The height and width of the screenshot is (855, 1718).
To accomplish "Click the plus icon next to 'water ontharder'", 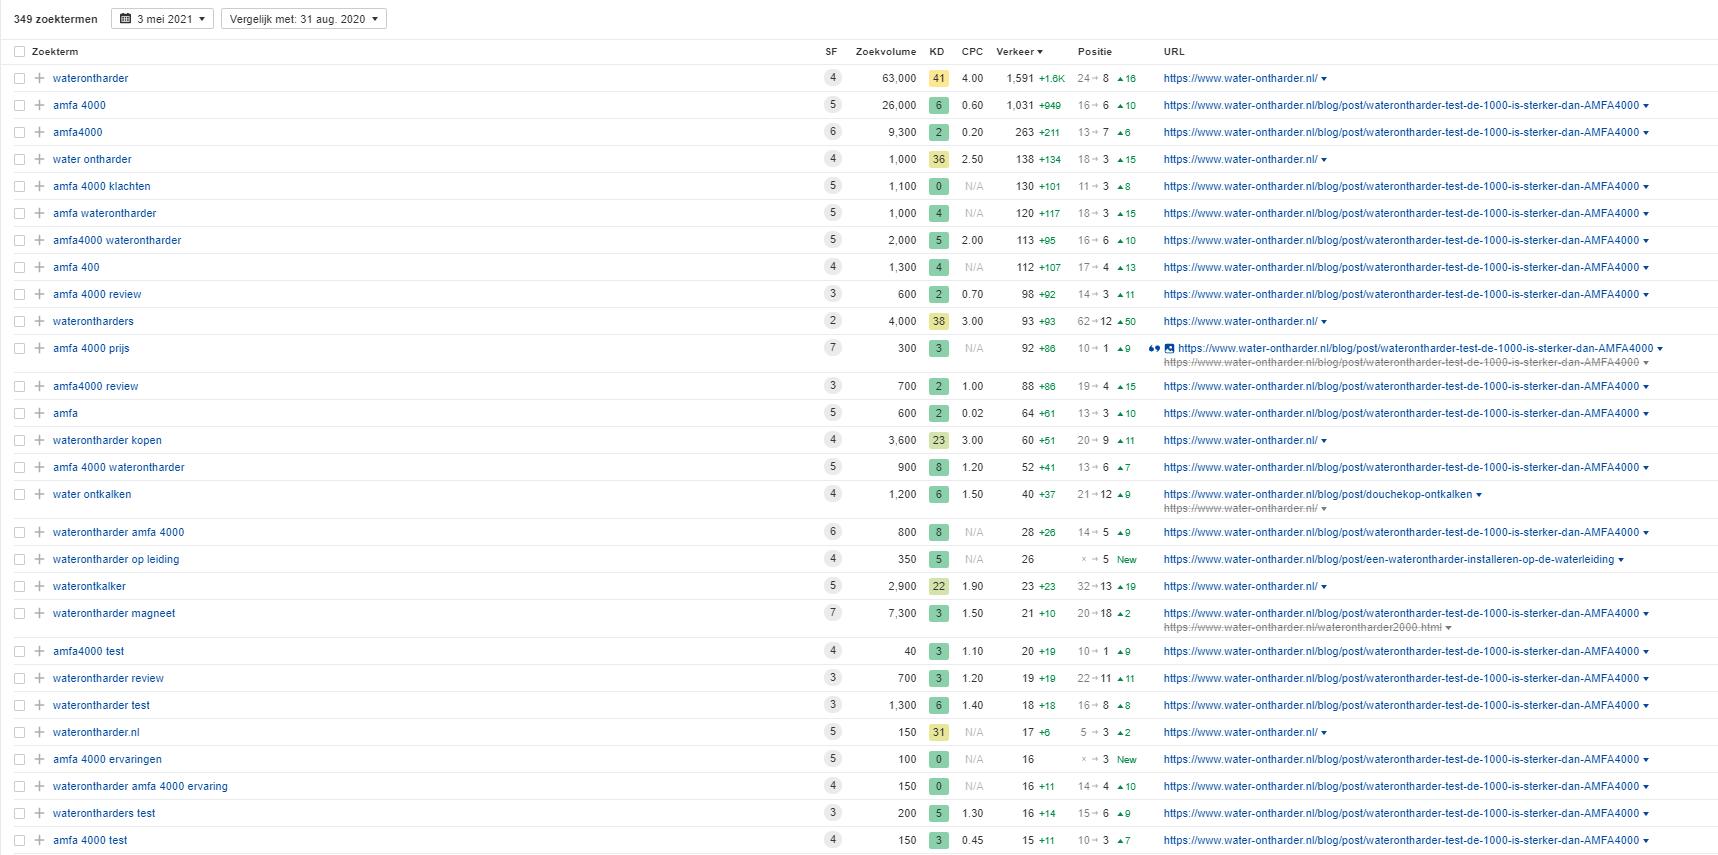I will coord(39,159).
